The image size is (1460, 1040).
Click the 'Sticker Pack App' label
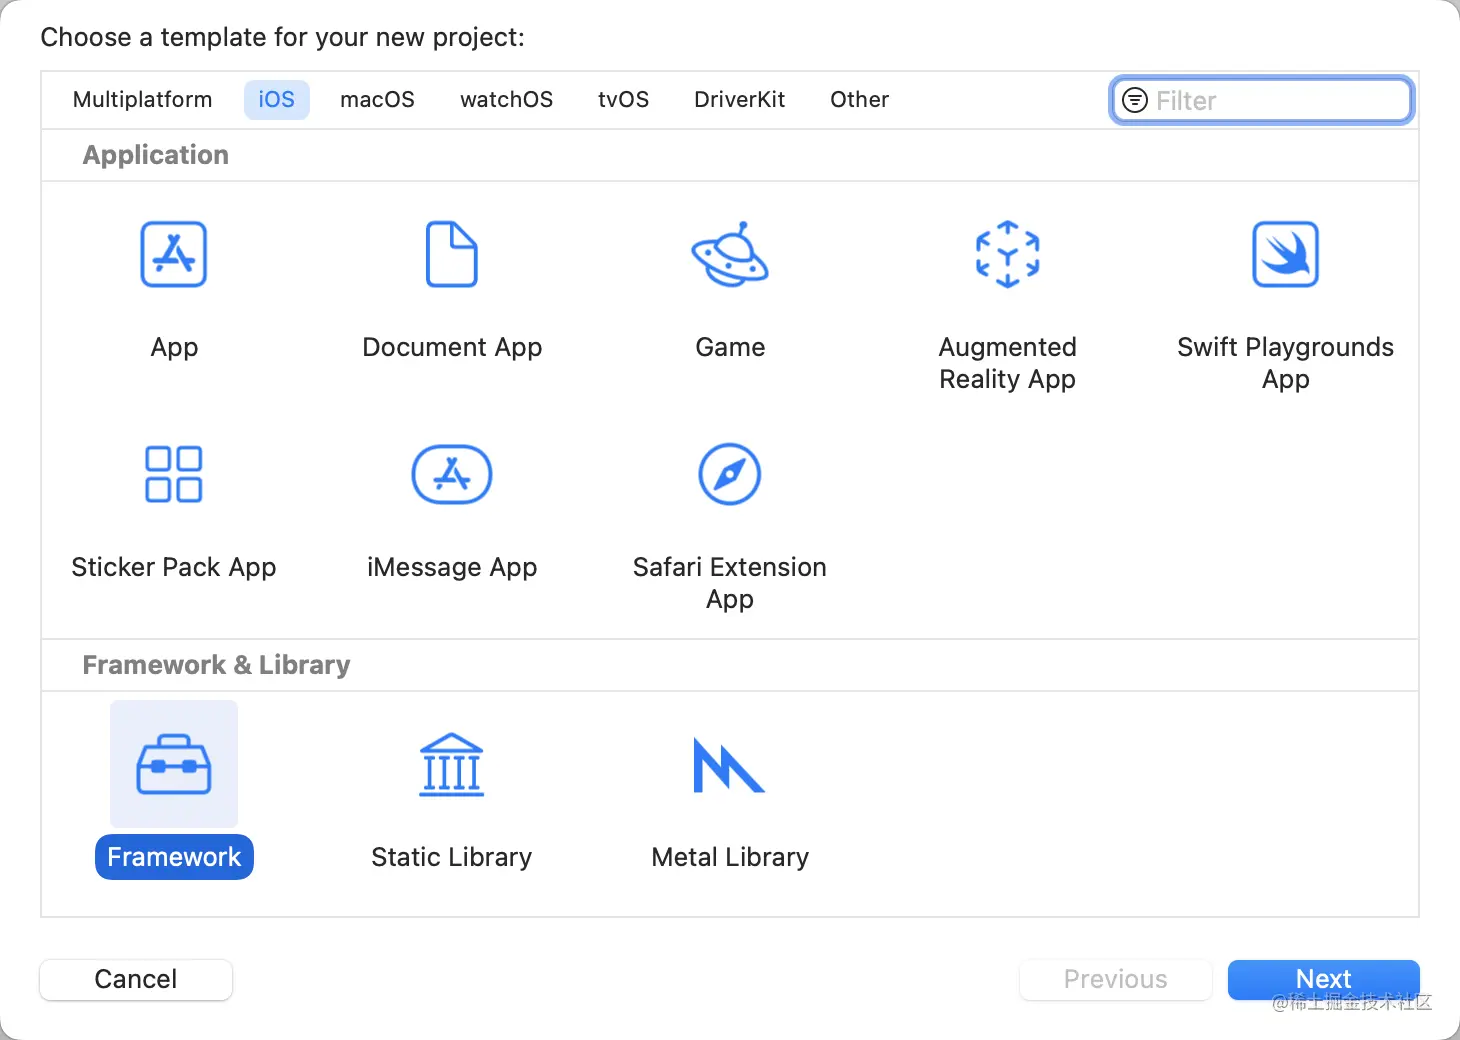(174, 567)
